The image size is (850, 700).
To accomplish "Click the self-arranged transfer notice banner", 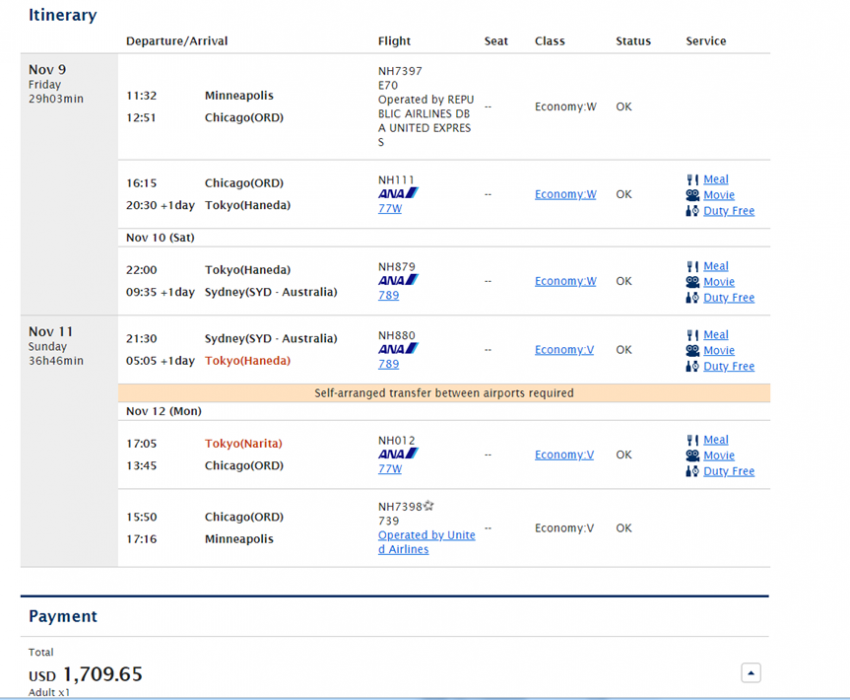I will 444,393.
